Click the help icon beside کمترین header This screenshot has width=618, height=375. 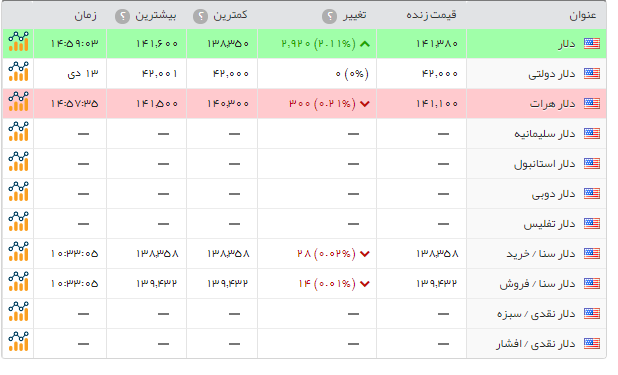click(201, 17)
